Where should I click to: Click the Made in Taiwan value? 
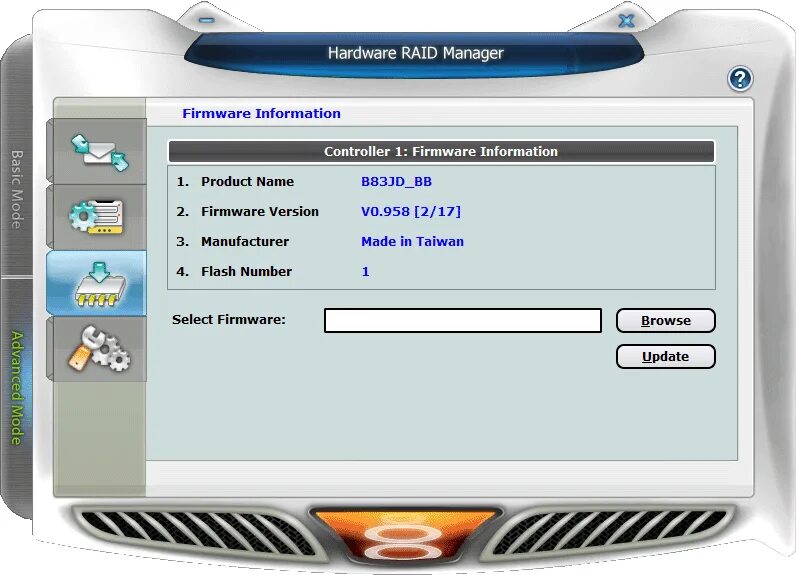point(412,242)
